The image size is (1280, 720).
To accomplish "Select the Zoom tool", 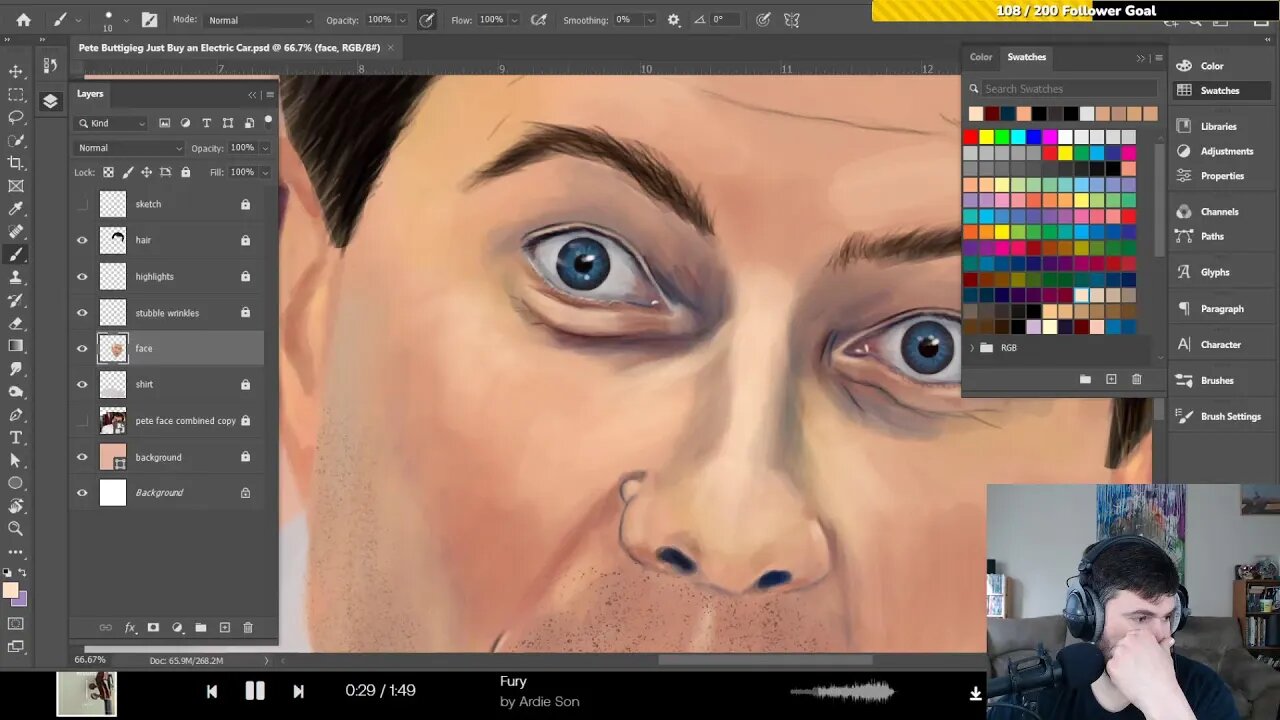I will (16, 529).
